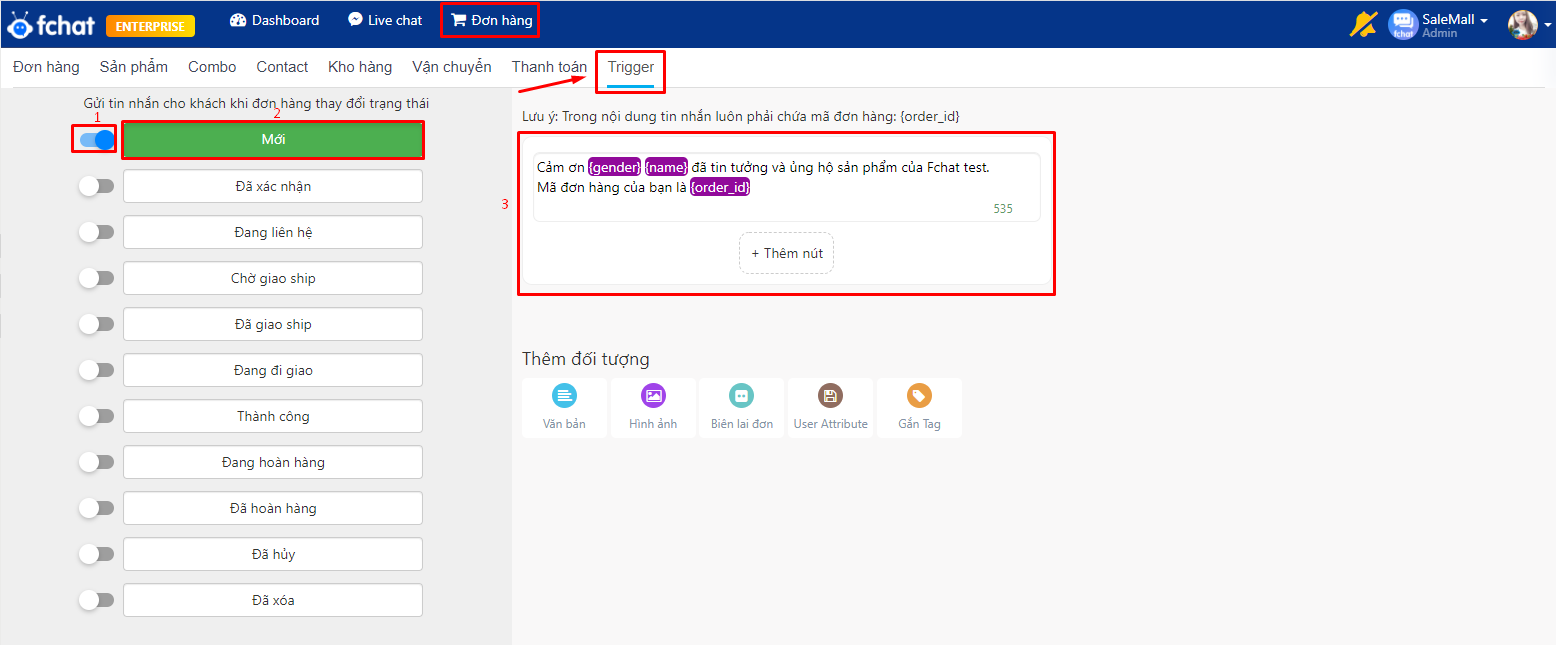Select the Đang đi giao status button

(x=273, y=370)
